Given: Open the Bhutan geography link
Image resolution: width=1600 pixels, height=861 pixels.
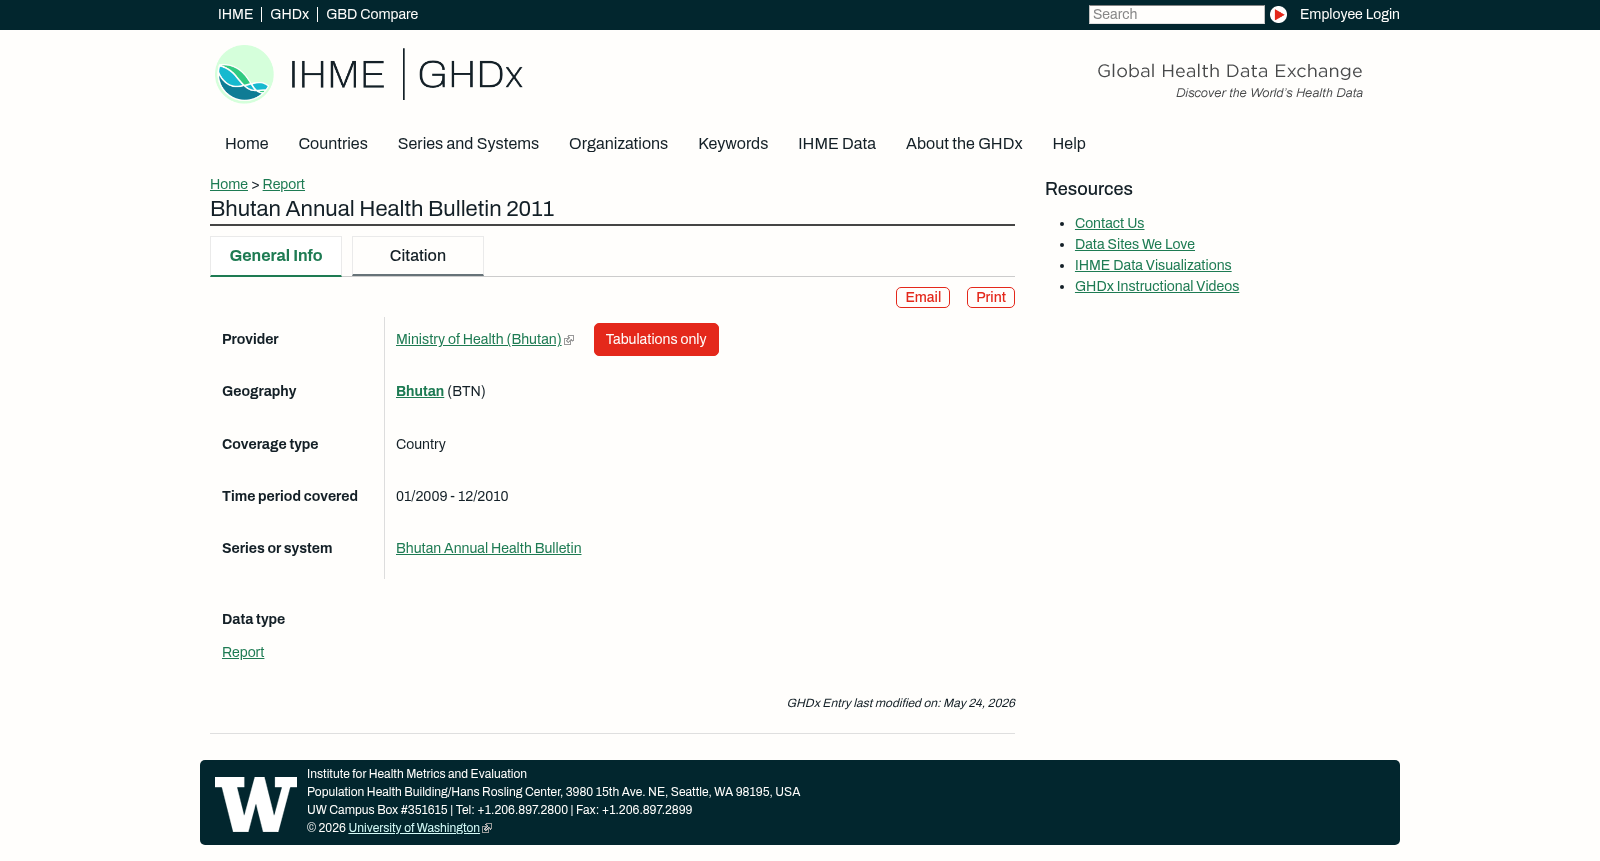Looking at the screenshot, I should (420, 392).
